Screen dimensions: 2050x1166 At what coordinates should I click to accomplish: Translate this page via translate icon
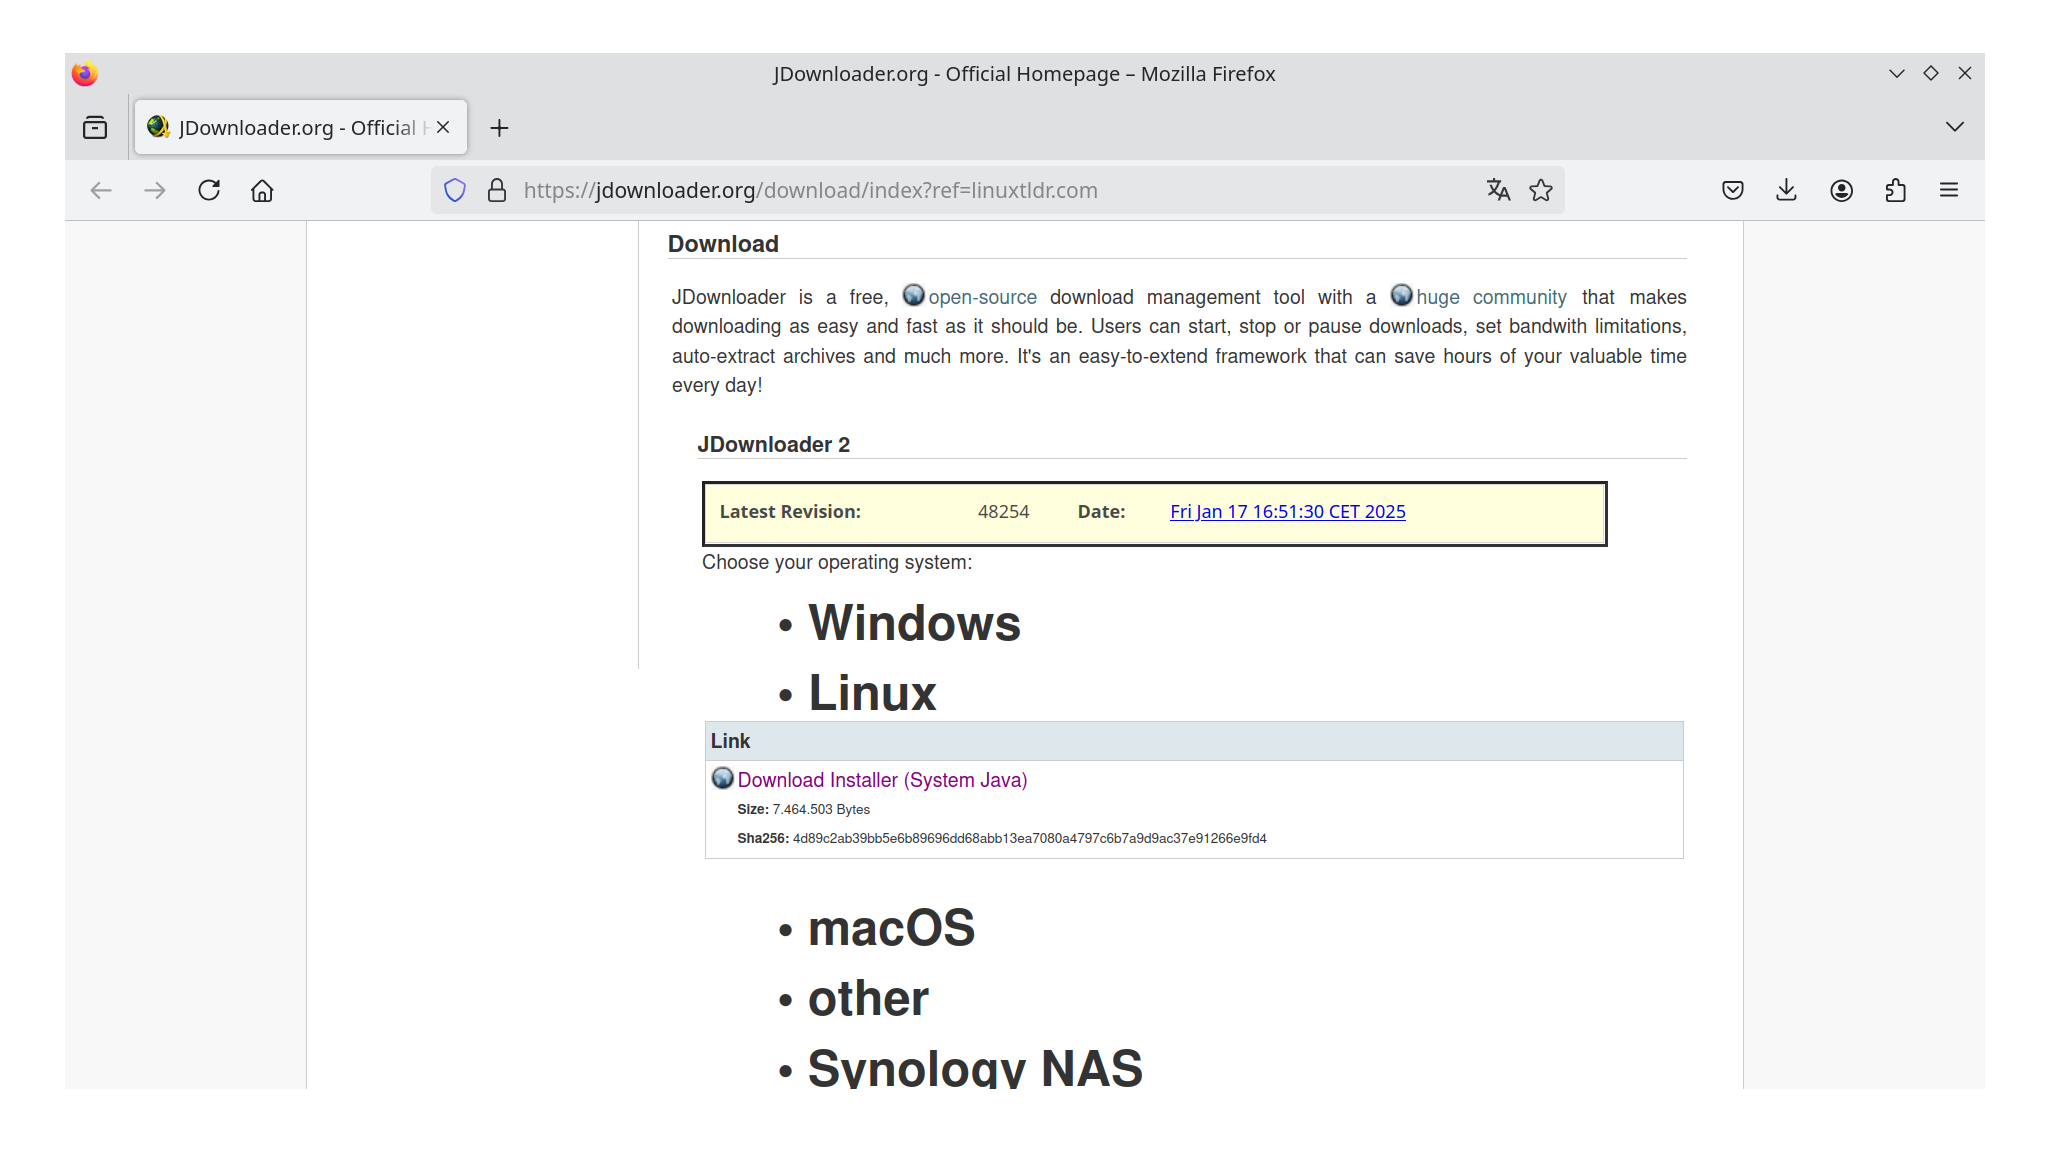pos(1498,190)
